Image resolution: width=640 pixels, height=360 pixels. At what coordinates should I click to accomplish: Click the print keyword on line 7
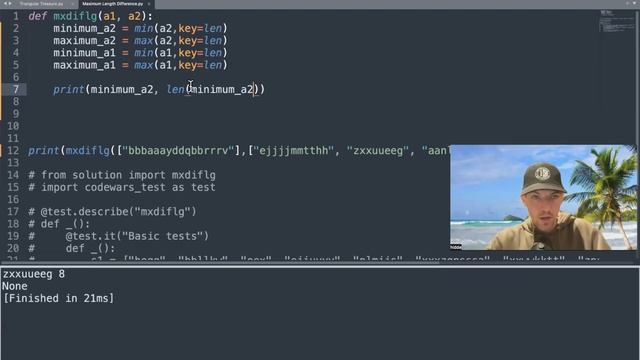(69, 89)
